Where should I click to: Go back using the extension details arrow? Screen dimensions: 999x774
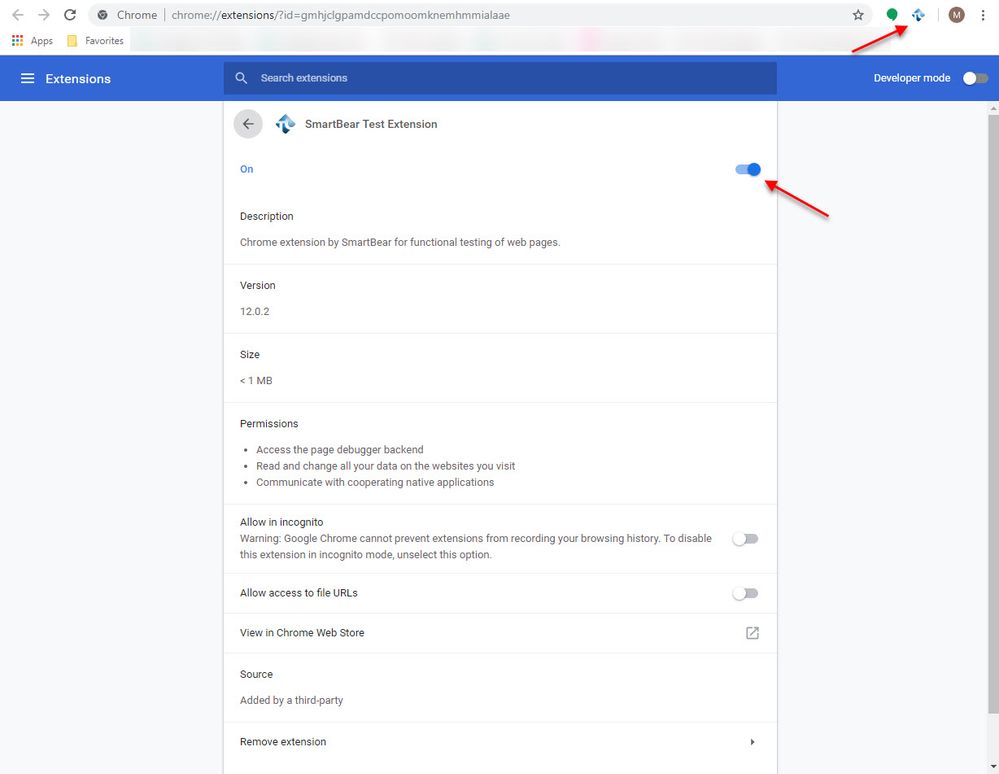pos(248,124)
